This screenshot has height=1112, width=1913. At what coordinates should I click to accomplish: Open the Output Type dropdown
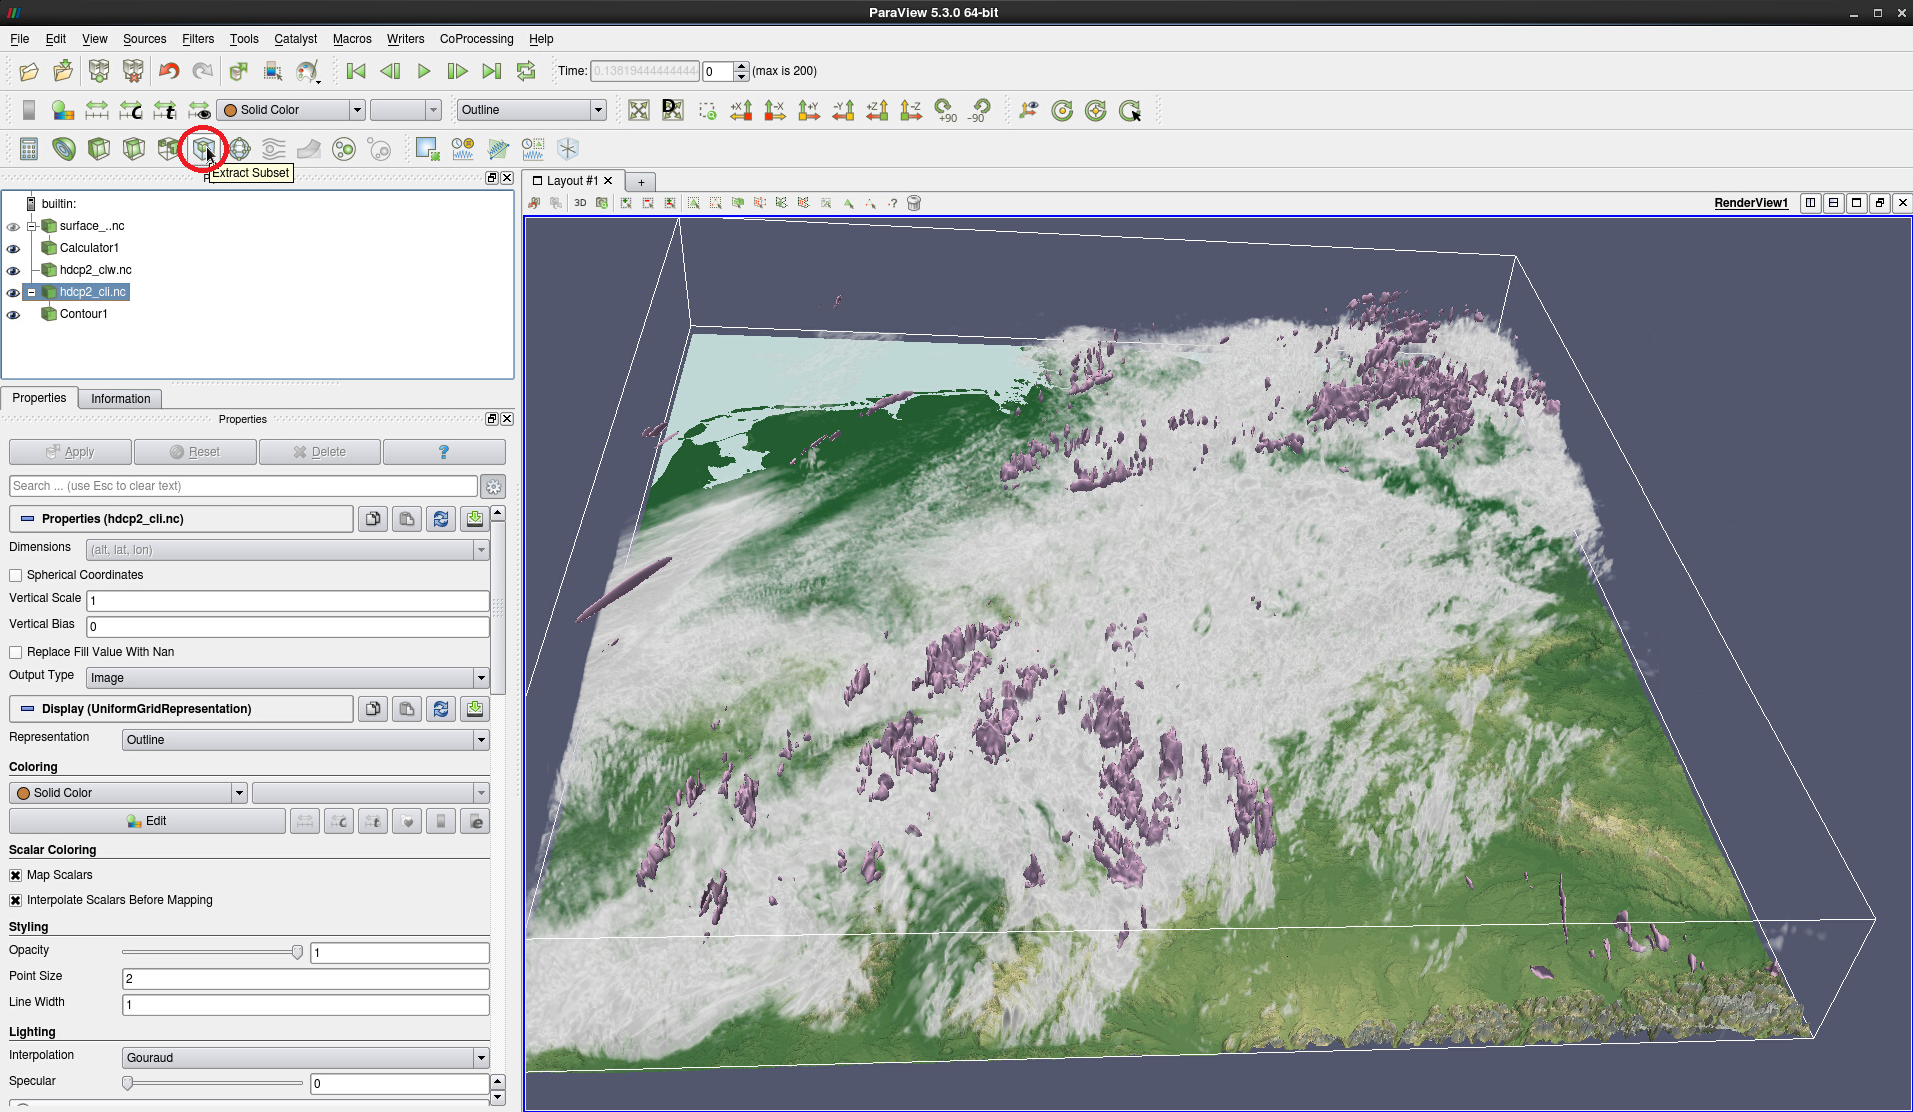[x=287, y=678]
